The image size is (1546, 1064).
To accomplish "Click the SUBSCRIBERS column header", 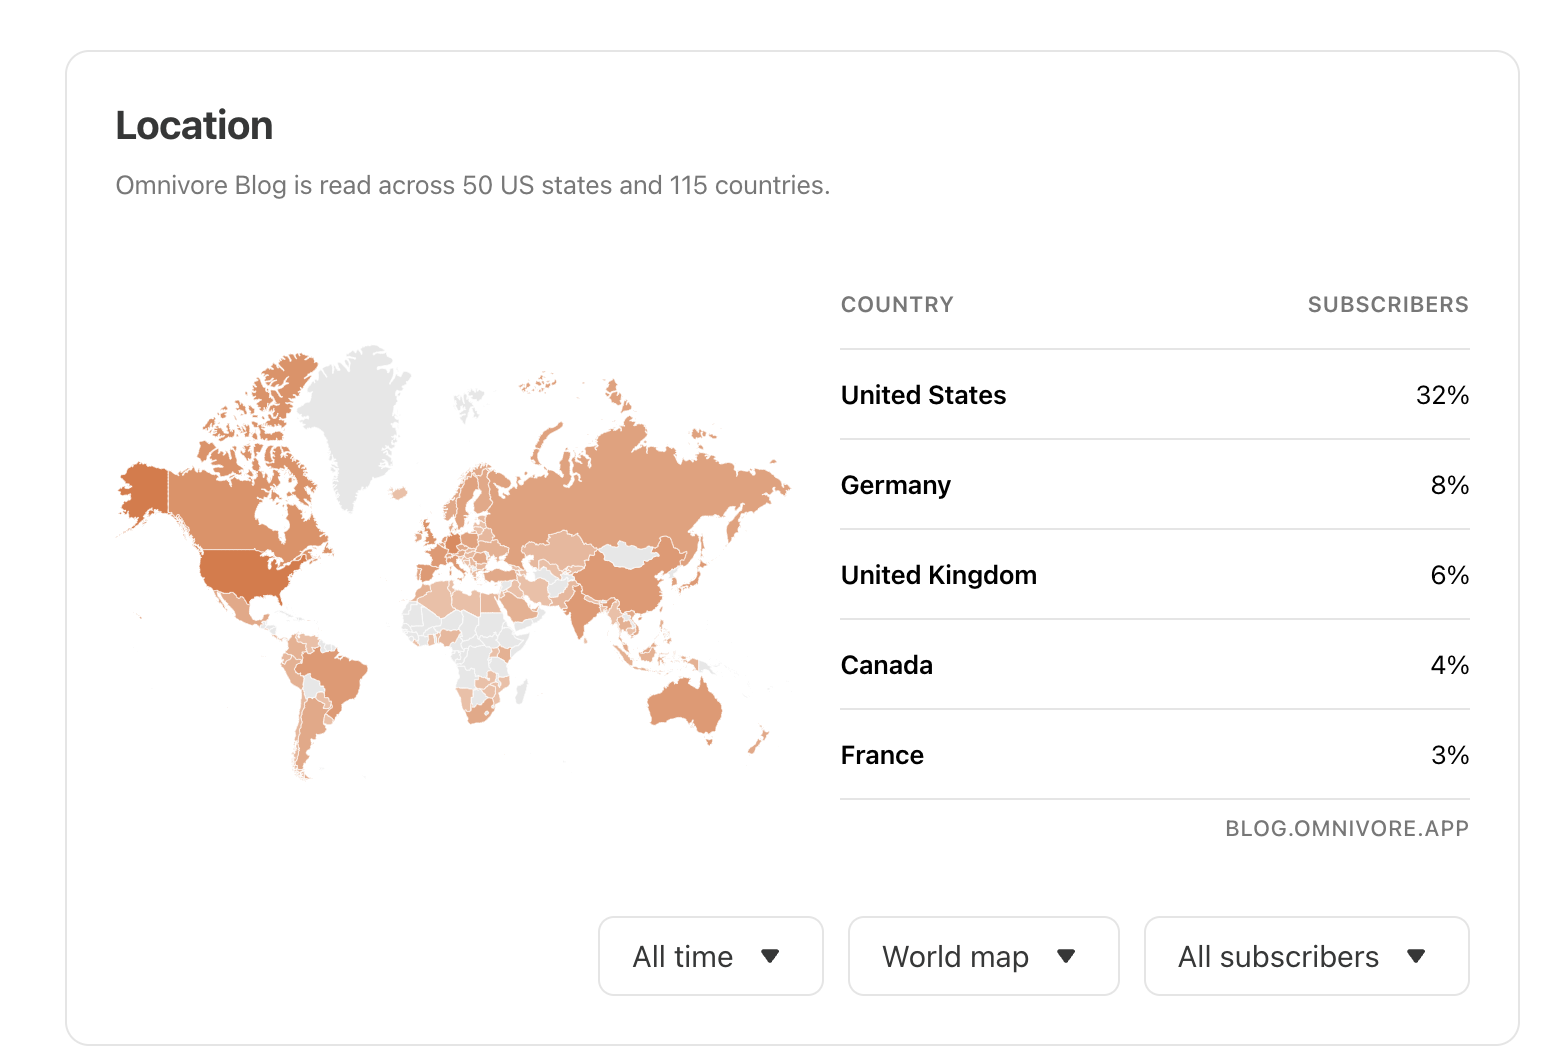I will [1387, 305].
